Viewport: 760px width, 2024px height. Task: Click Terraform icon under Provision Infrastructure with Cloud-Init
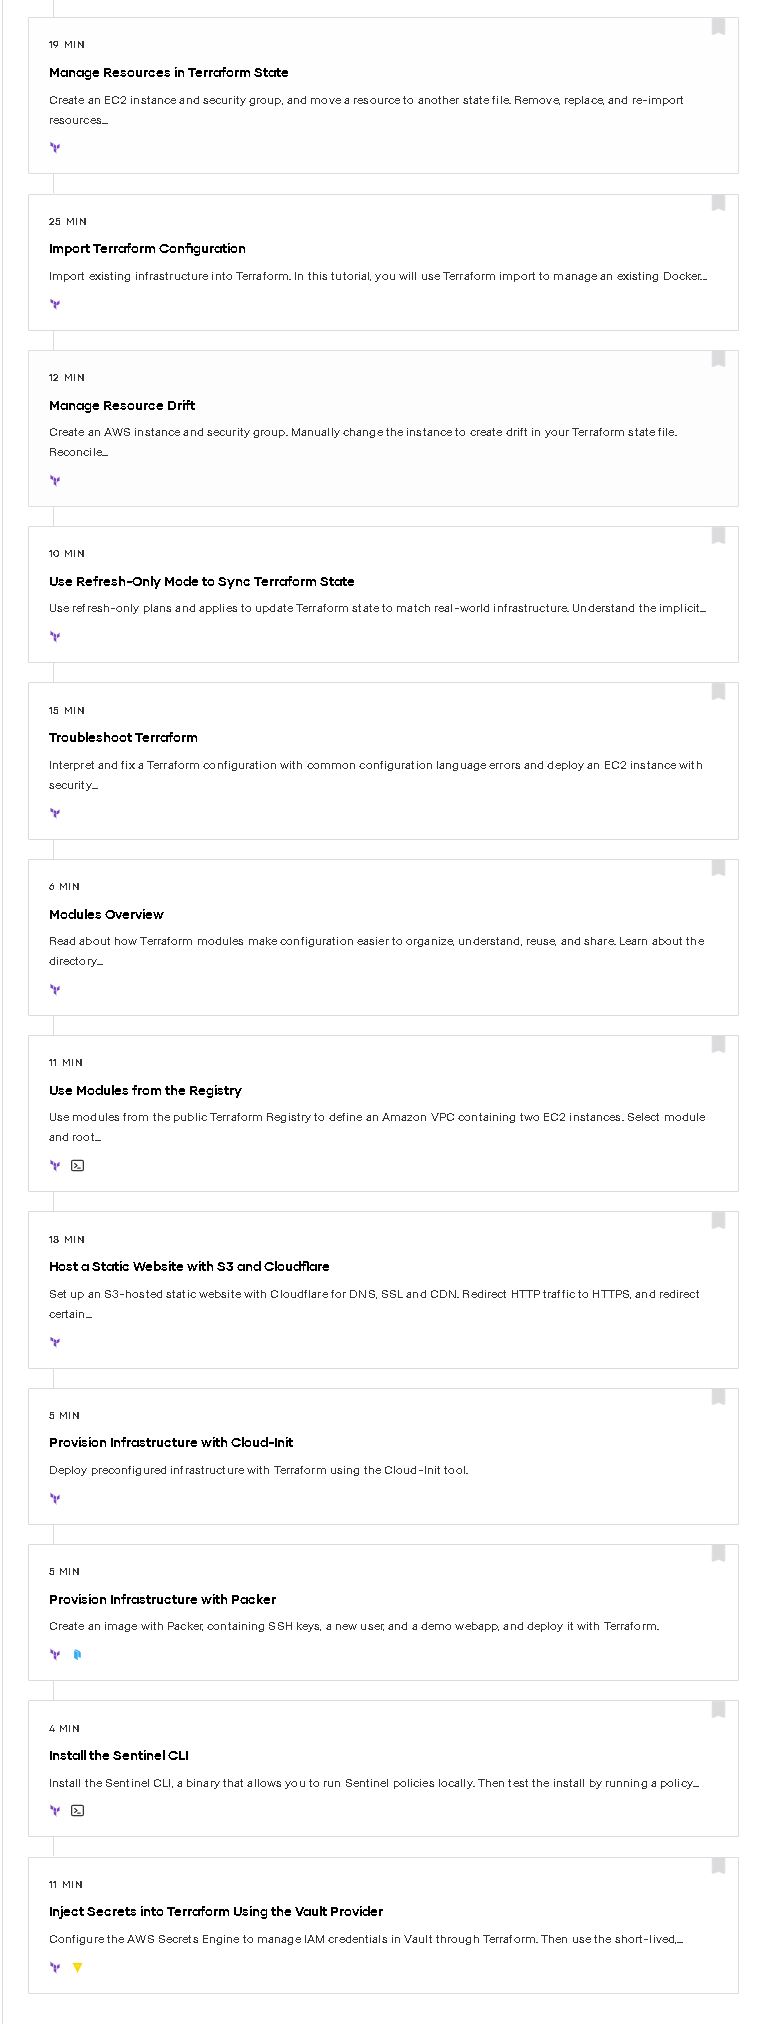click(x=55, y=1499)
